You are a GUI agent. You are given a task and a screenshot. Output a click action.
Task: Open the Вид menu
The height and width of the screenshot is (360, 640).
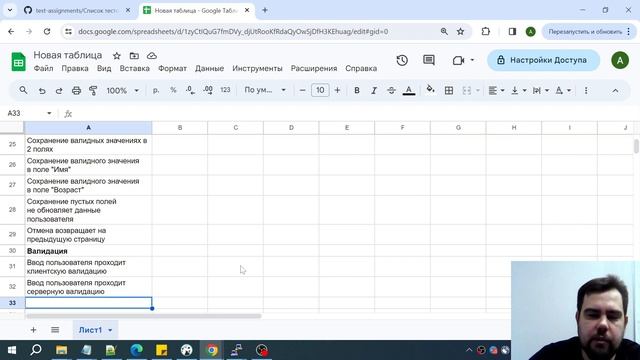point(104,69)
